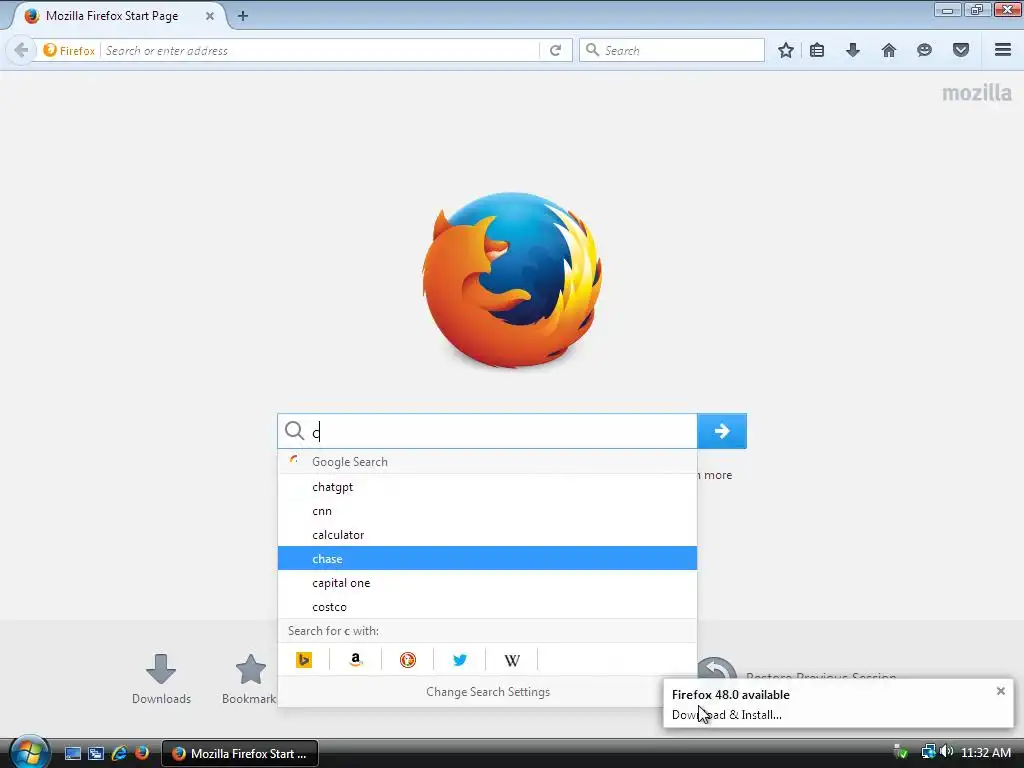Close the Mozilla Firefox Start Page tab
1024x768 pixels.
[210, 16]
